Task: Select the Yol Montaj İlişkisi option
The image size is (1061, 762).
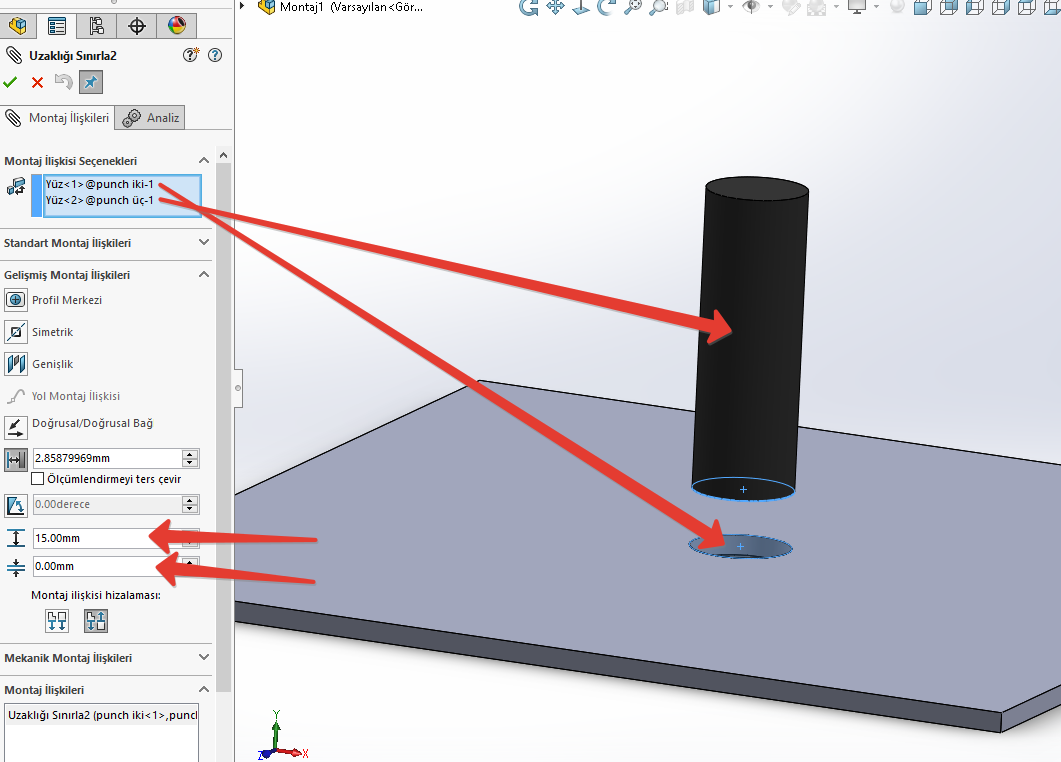Action: (16, 395)
